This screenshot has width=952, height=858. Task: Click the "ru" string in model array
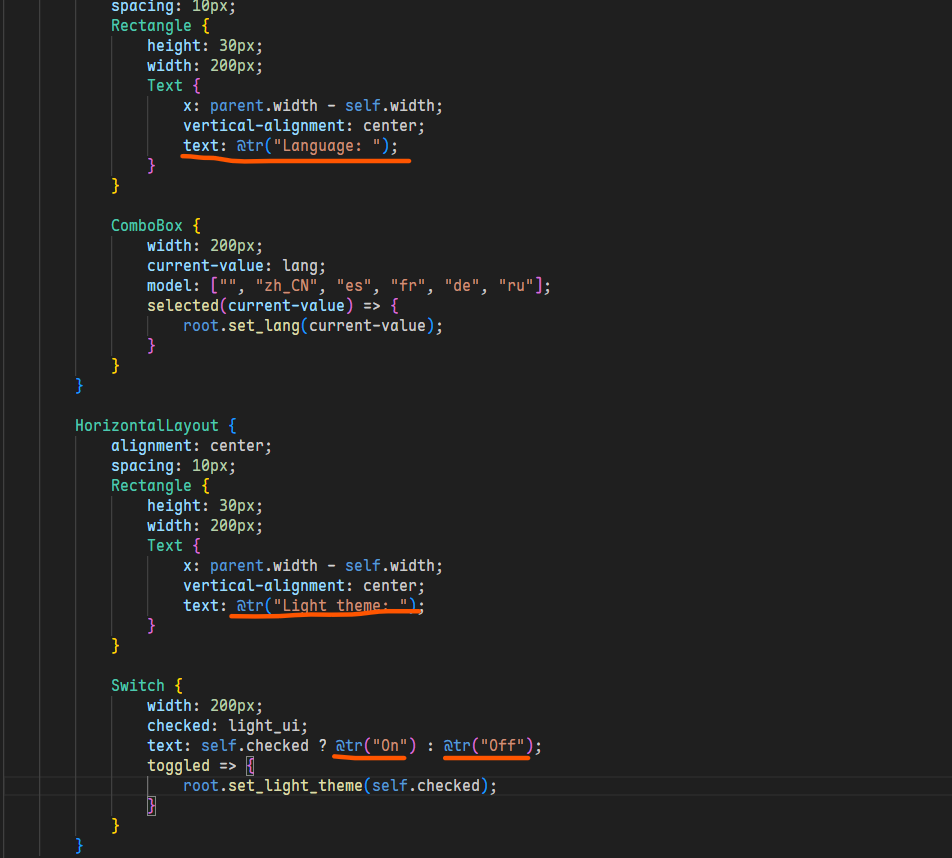pos(516,286)
